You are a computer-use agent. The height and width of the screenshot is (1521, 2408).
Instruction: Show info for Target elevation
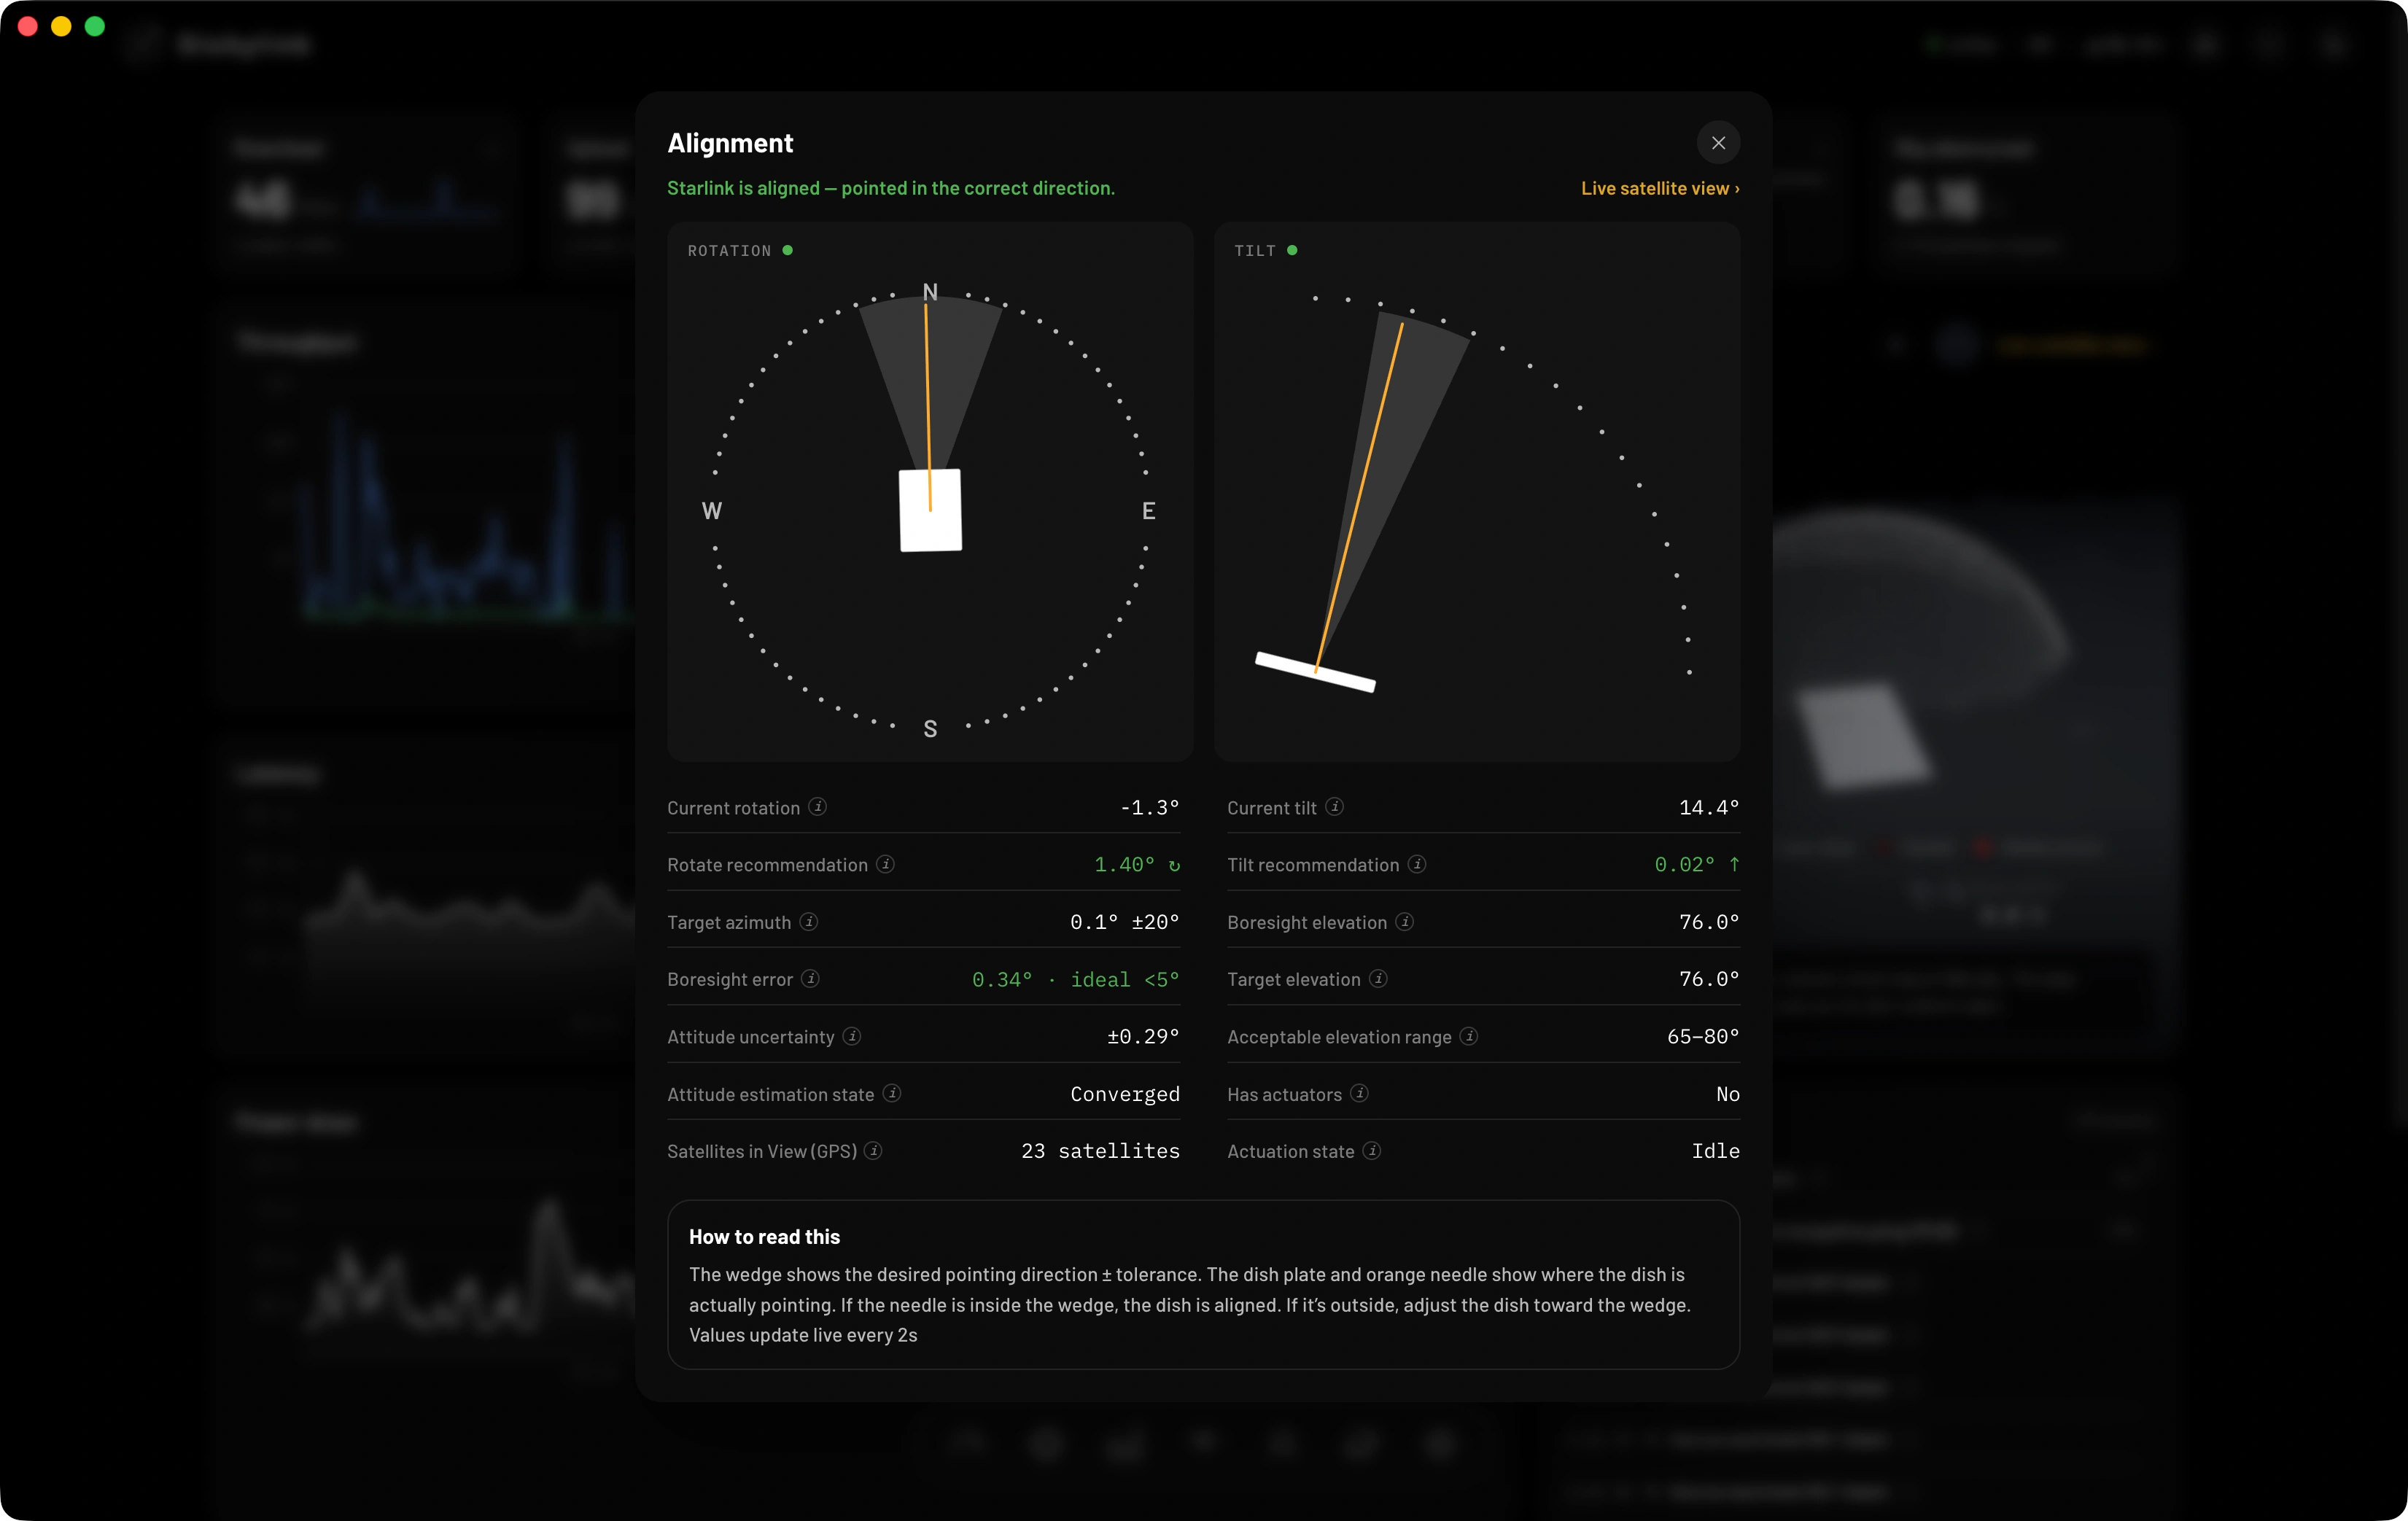[1378, 978]
